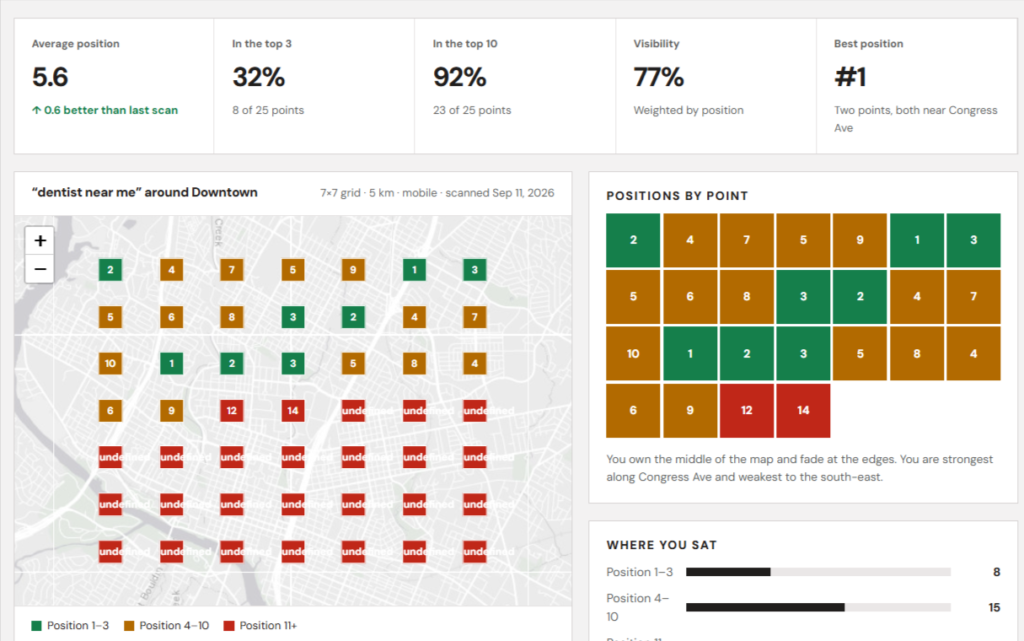Click 'Two points, both near Congress Ave' text

tap(916, 119)
